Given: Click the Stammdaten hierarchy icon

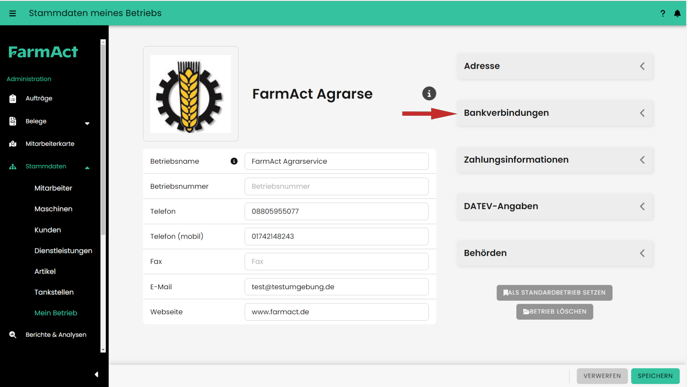Looking at the screenshot, I should pyautogui.click(x=13, y=166).
